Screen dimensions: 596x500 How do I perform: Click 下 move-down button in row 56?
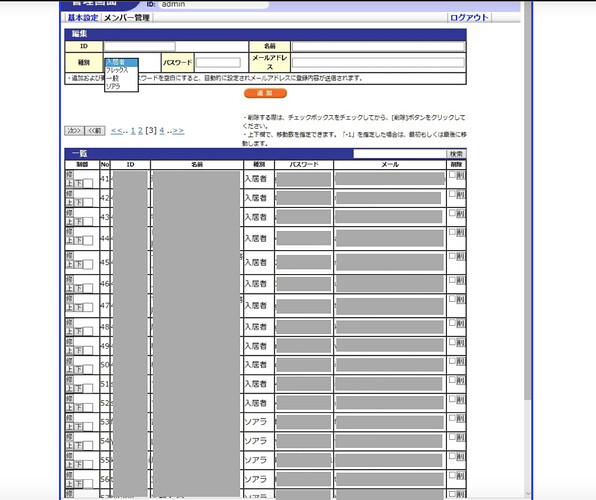(78, 483)
